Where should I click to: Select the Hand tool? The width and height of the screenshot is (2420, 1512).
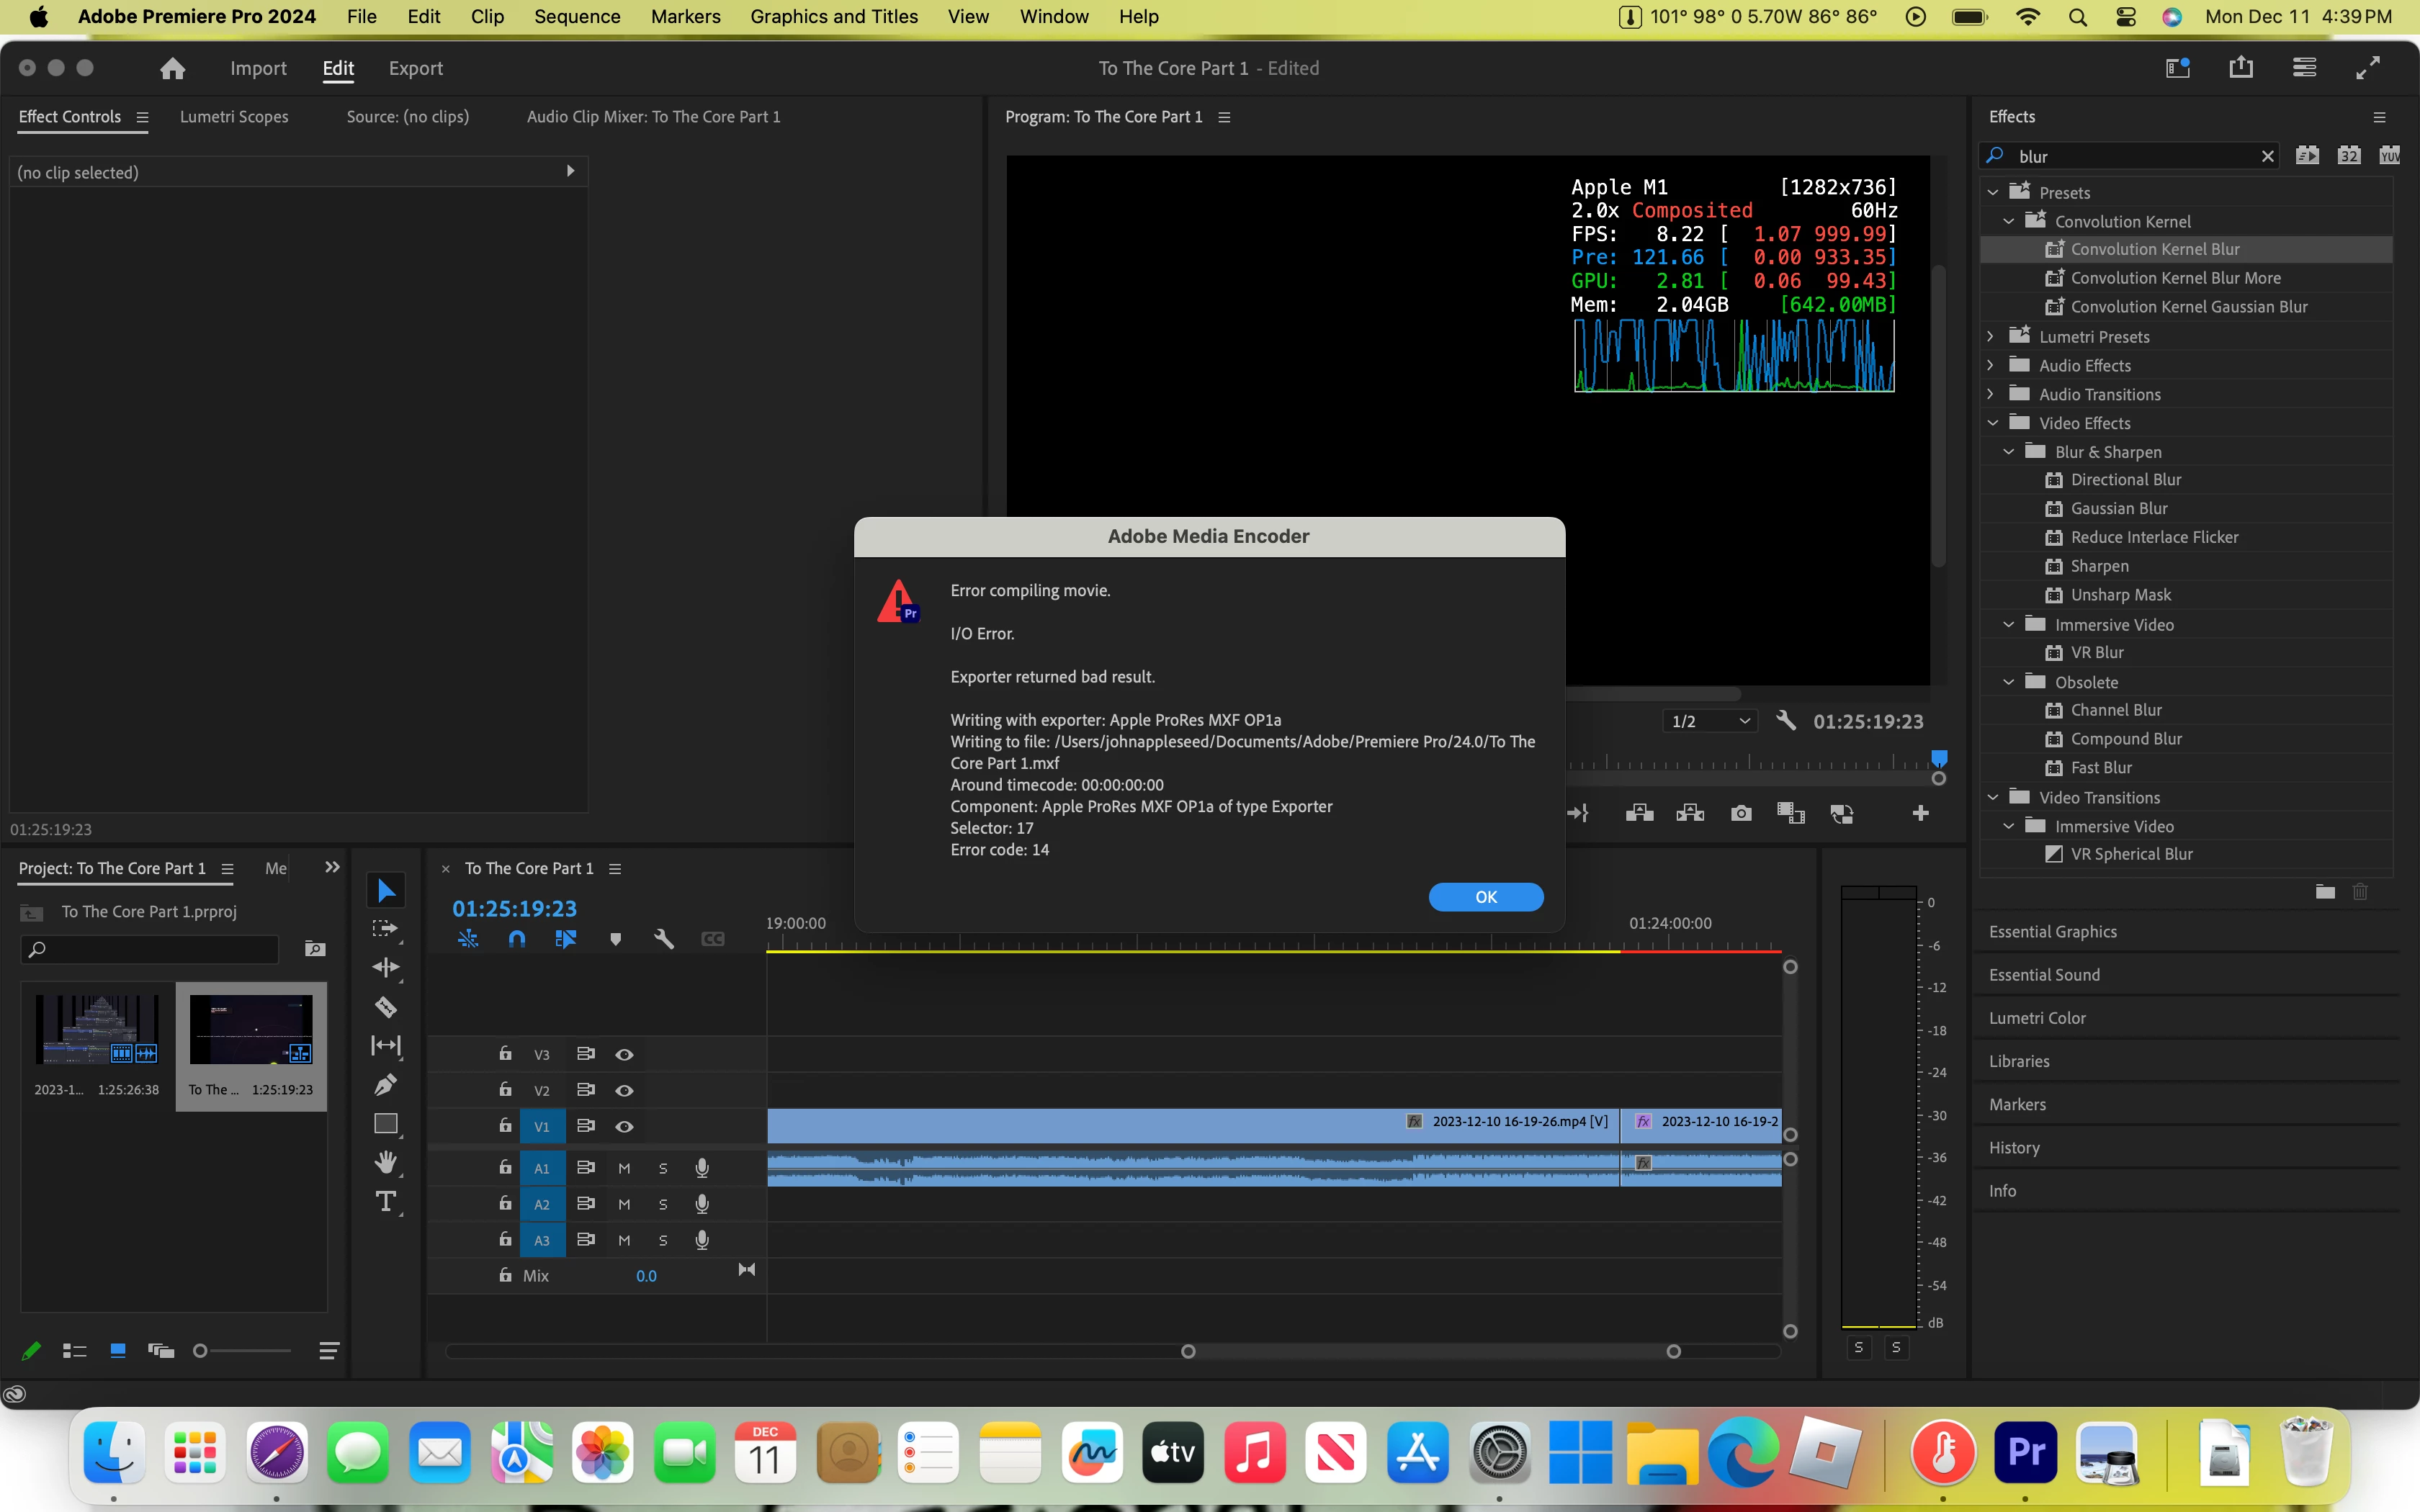[386, 1162]
